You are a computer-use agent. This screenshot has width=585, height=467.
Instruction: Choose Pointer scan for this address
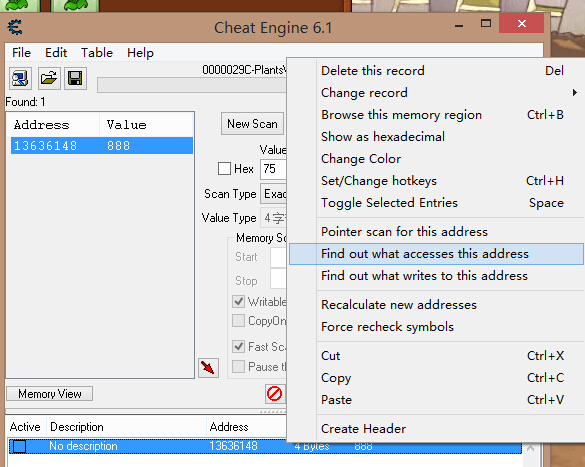point(436,232)
